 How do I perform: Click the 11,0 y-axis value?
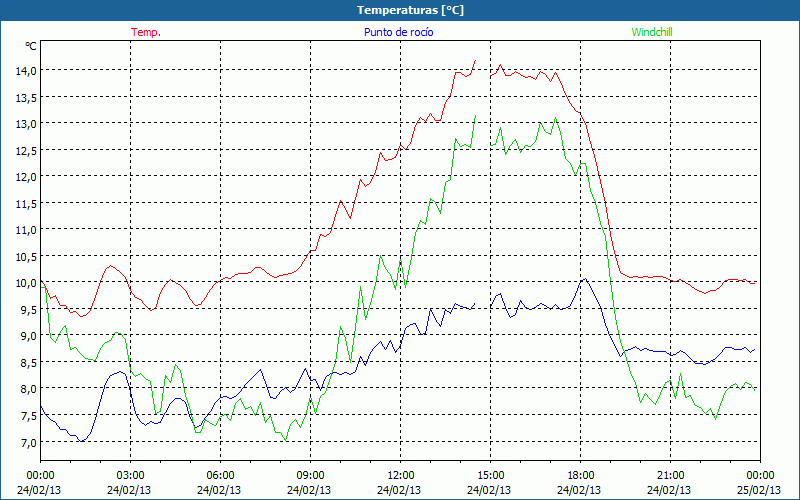click(26, 230)
